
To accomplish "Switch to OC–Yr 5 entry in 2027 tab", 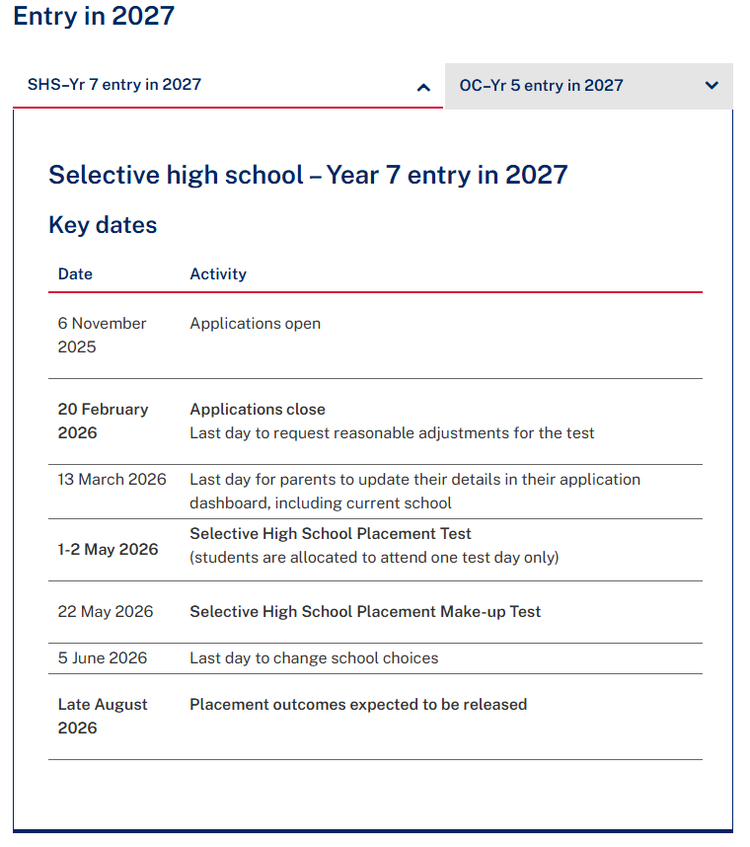I will coord(541,86).
